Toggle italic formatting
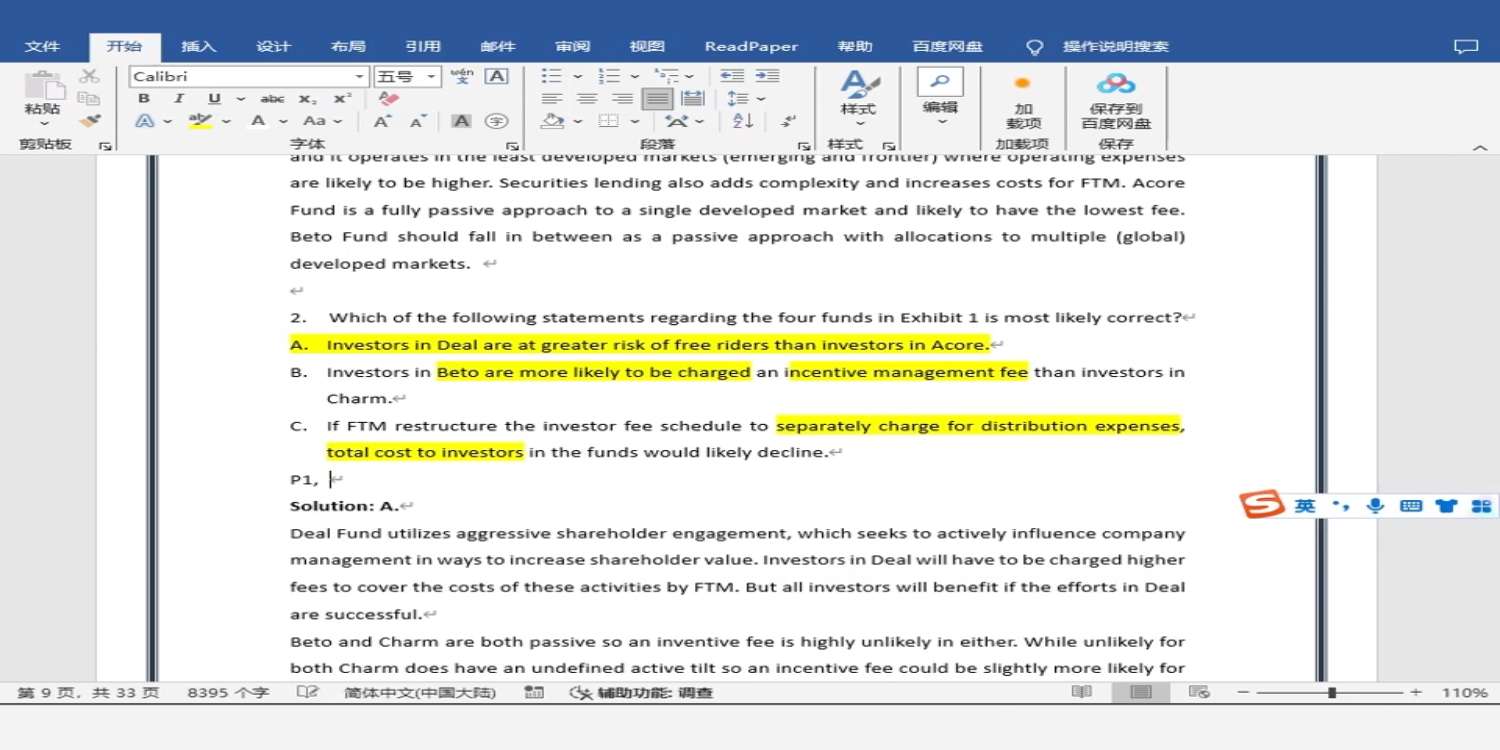Viewport: 1500px width, 750px height. [x=178, y=98]
